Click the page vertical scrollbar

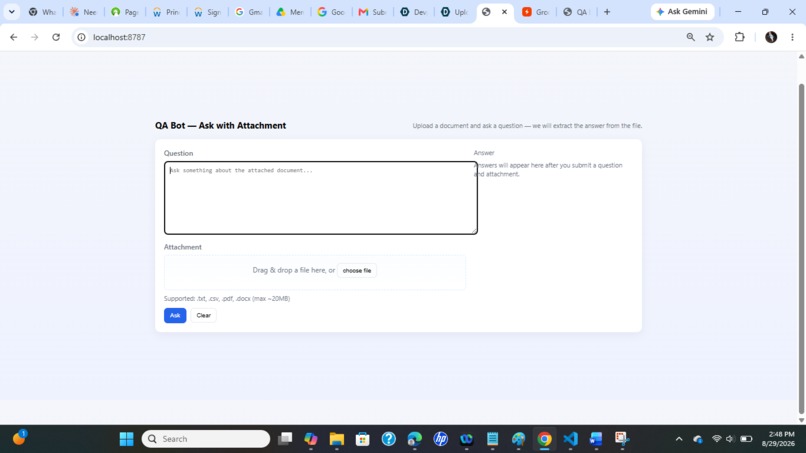pos(801,249)
